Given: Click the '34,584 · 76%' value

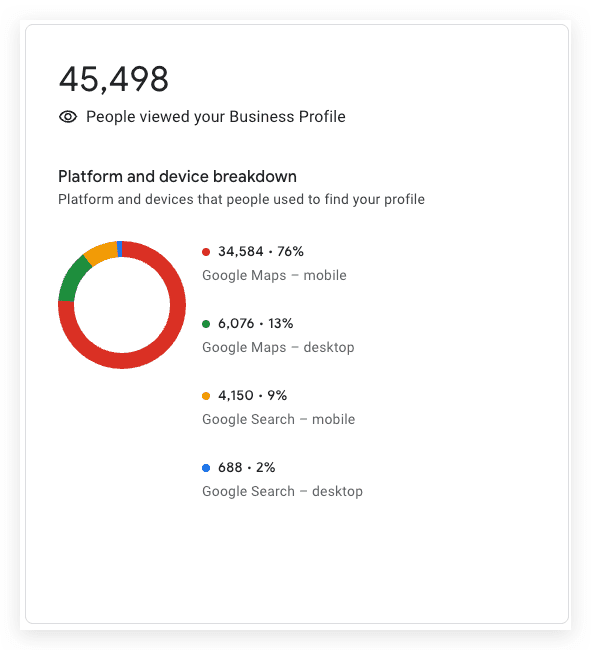Looking at the screenshot, I should (x=261, y=252).
